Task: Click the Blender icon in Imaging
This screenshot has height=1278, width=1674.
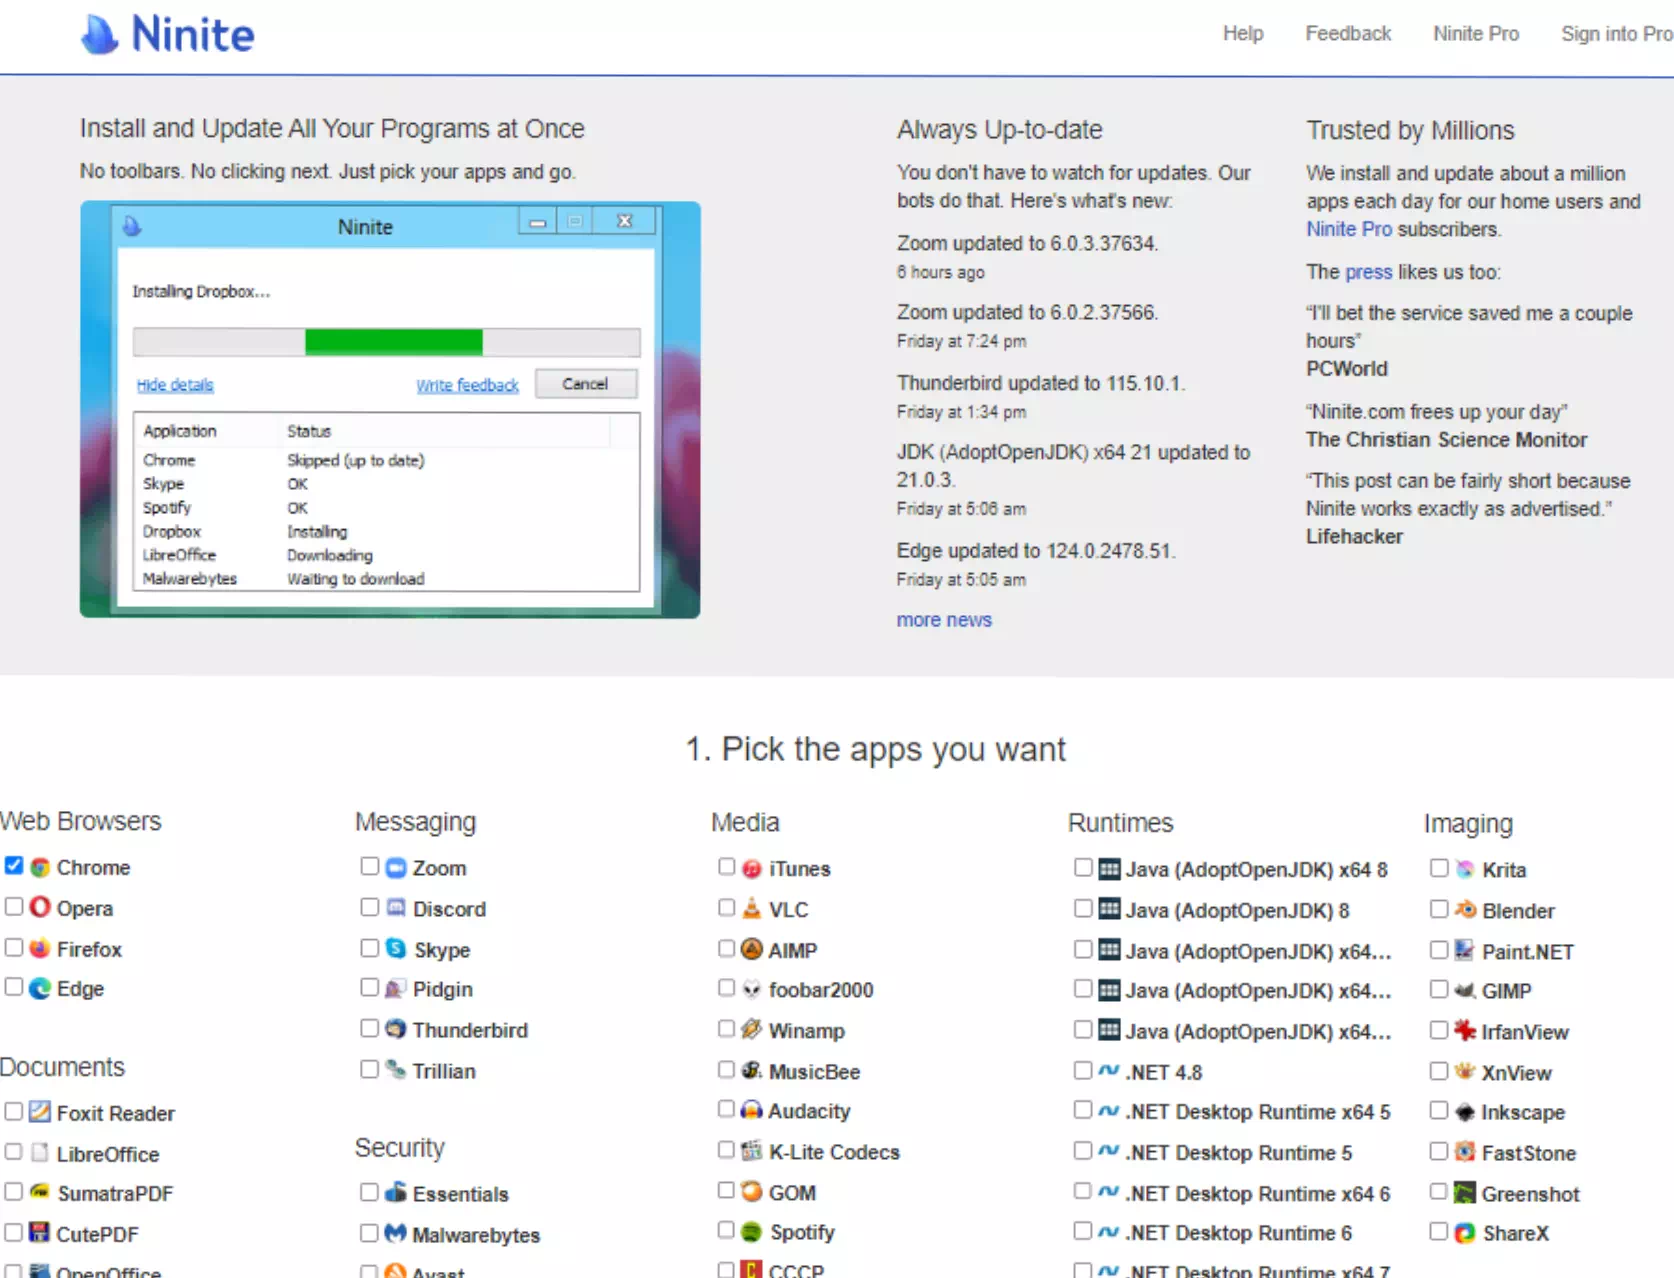Action: point(1465,910)
